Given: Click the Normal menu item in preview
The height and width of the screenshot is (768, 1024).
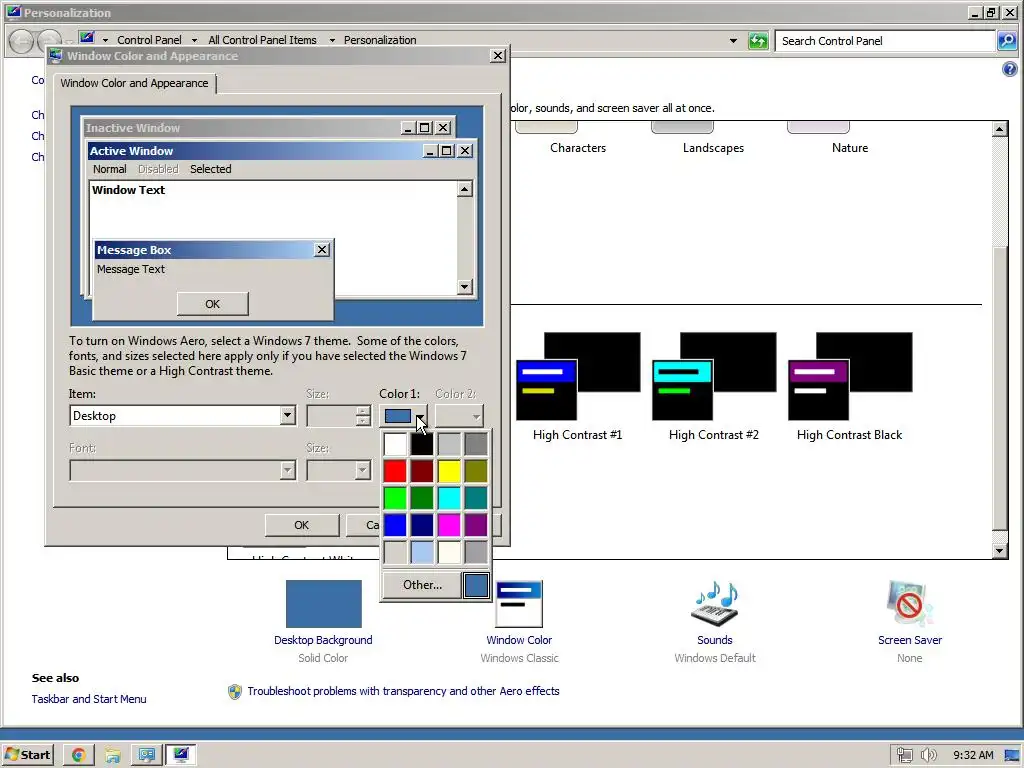Looking at the screenshot, I should [x=110, y=169].
